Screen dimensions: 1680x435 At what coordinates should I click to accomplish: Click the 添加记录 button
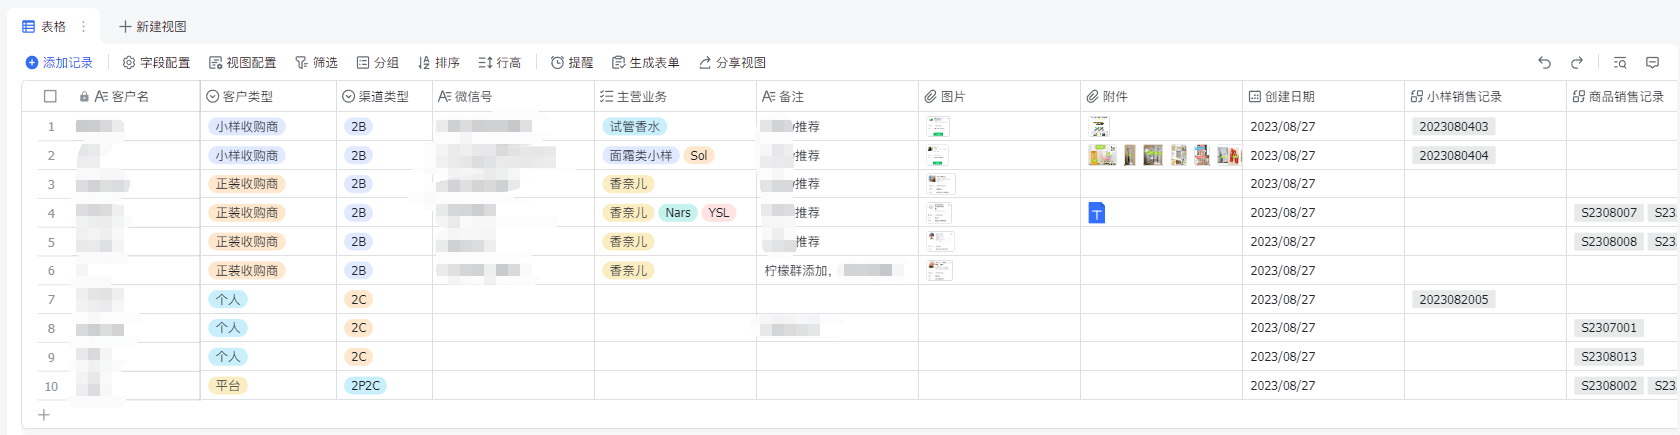(59, 63)
